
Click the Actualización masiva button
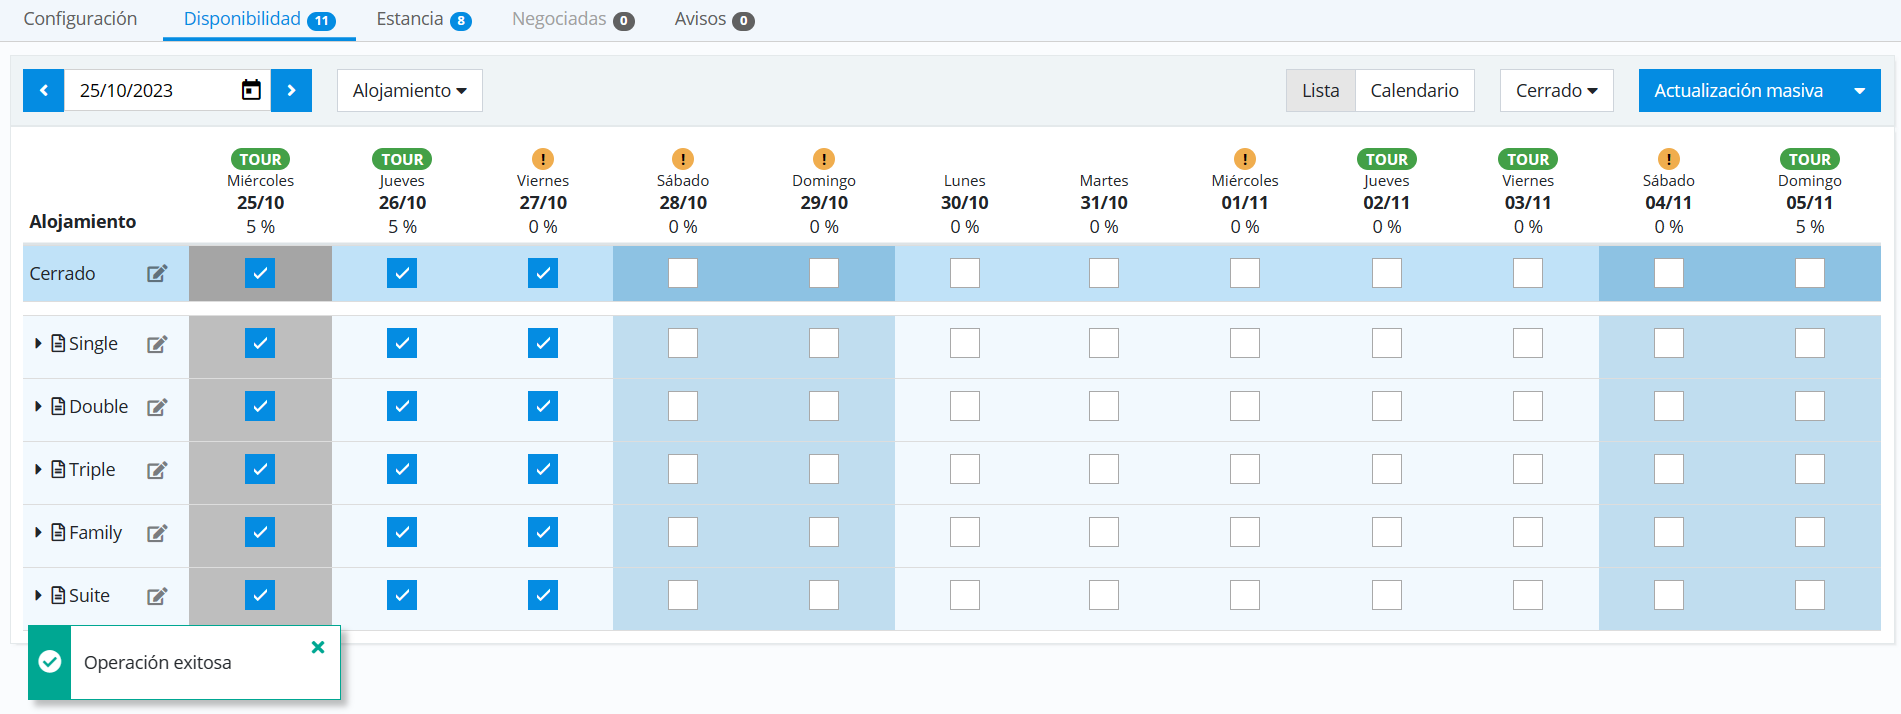tap(1738, 91)
